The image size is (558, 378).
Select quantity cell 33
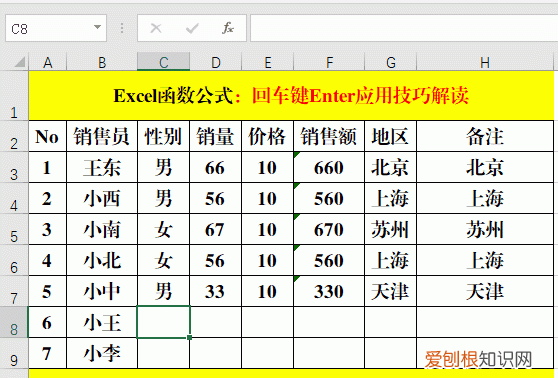pos(216,291)
